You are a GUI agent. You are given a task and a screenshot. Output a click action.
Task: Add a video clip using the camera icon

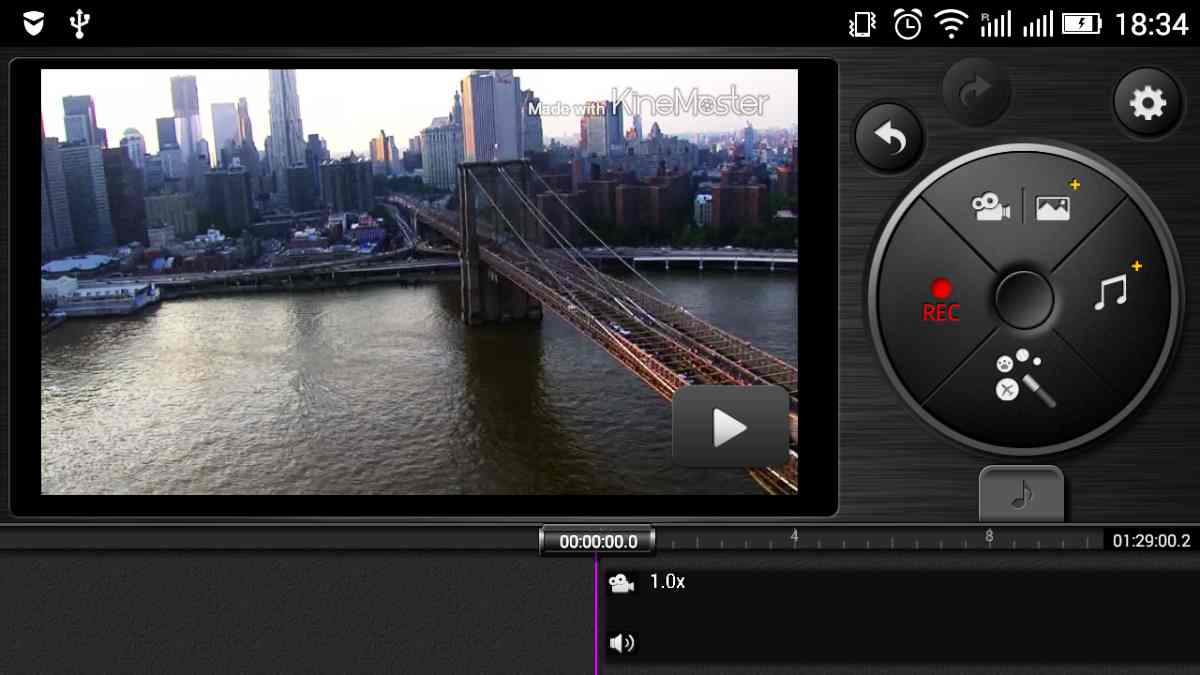[991, 208]
